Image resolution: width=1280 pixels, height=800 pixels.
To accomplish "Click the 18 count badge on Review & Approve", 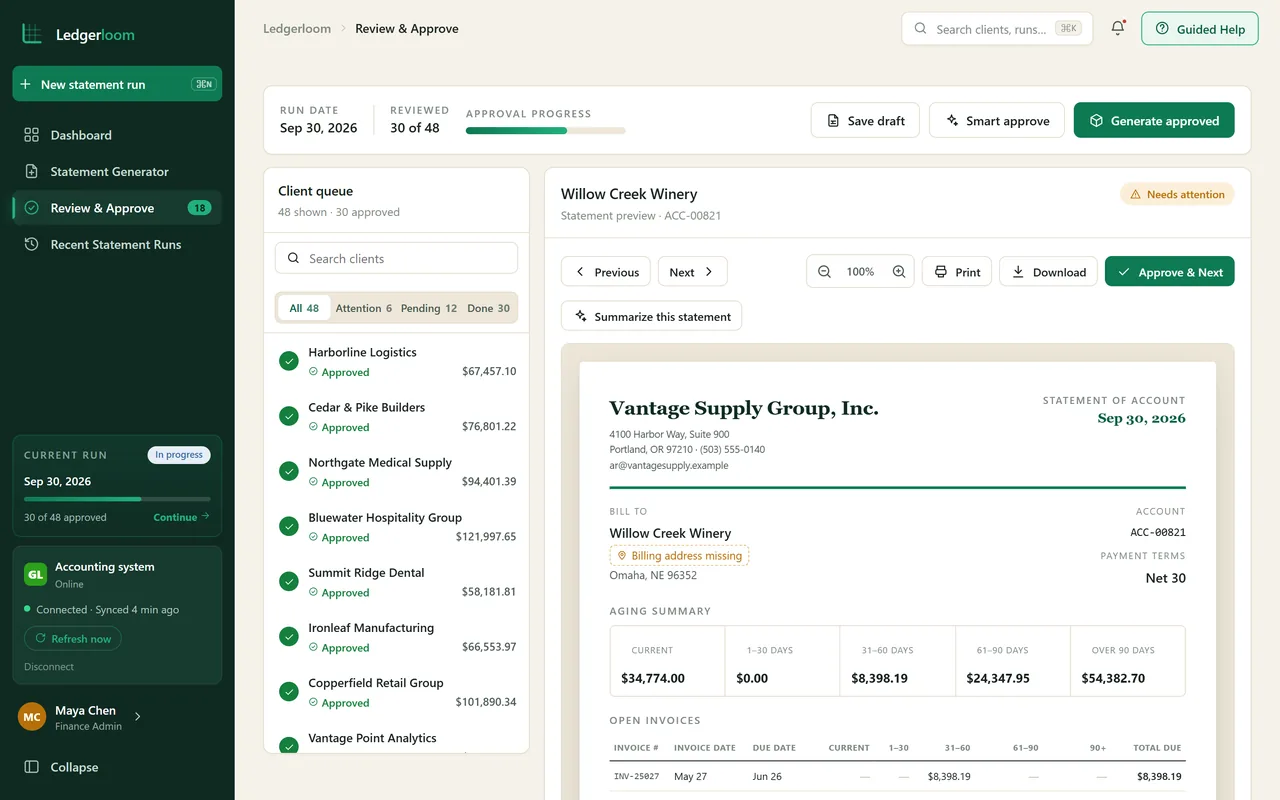I will click(x=199, y=208).
